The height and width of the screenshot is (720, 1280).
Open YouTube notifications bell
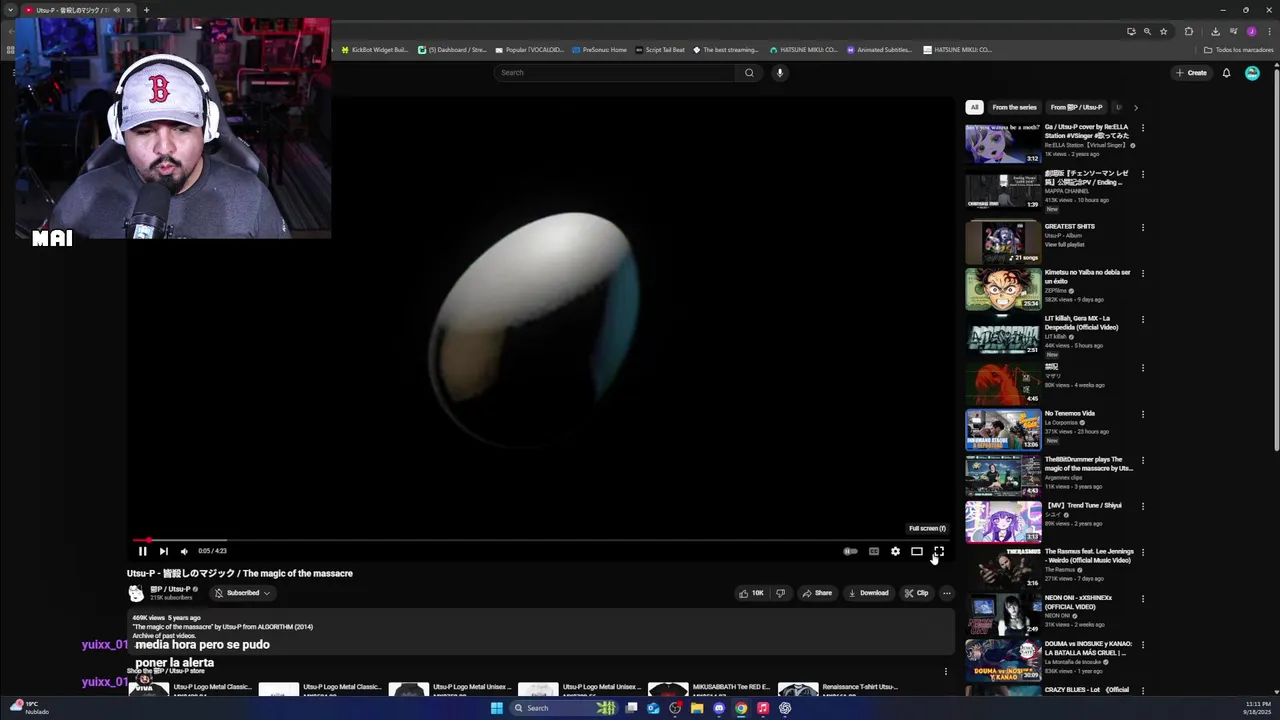pyautogui.click(x=1226, y=73)
